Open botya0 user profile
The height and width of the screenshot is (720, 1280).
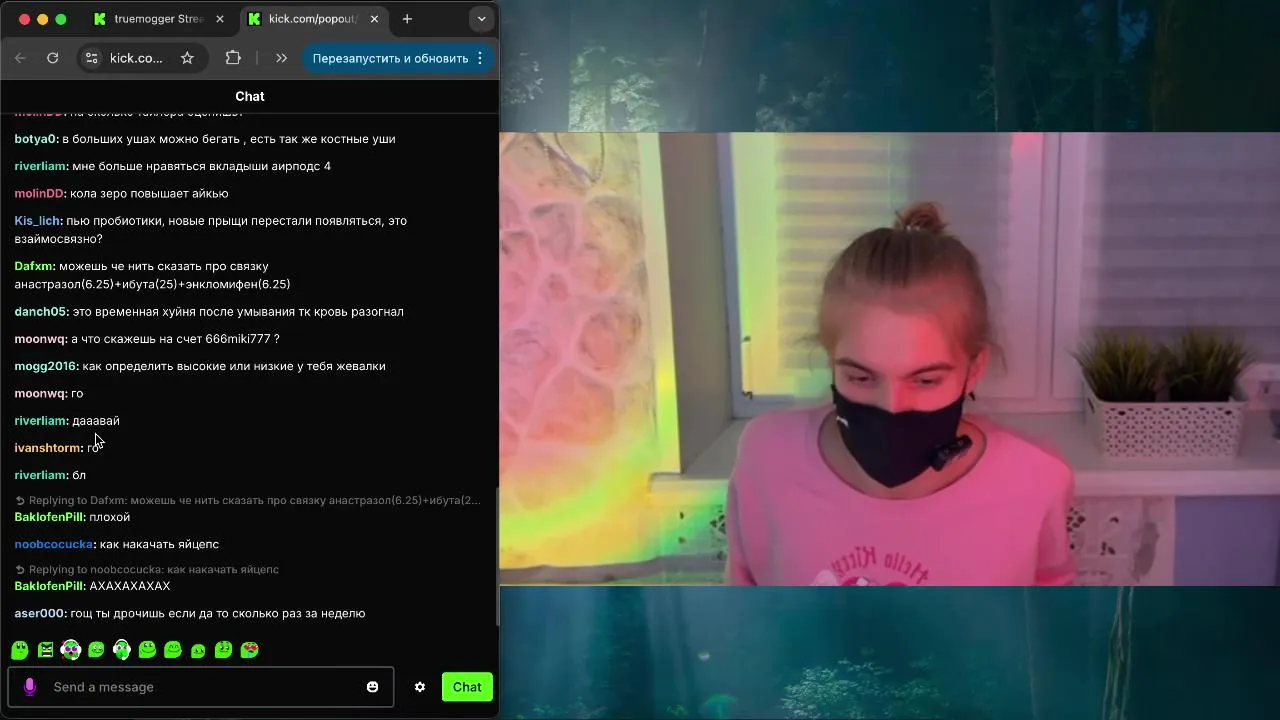pyautogui.click(x=36, y=139)
